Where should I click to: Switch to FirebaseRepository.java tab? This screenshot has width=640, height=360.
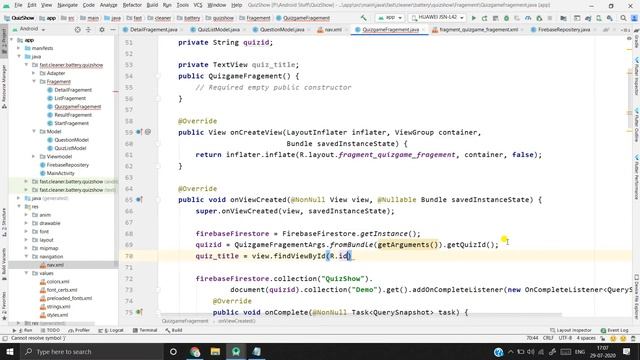(564, 30)
